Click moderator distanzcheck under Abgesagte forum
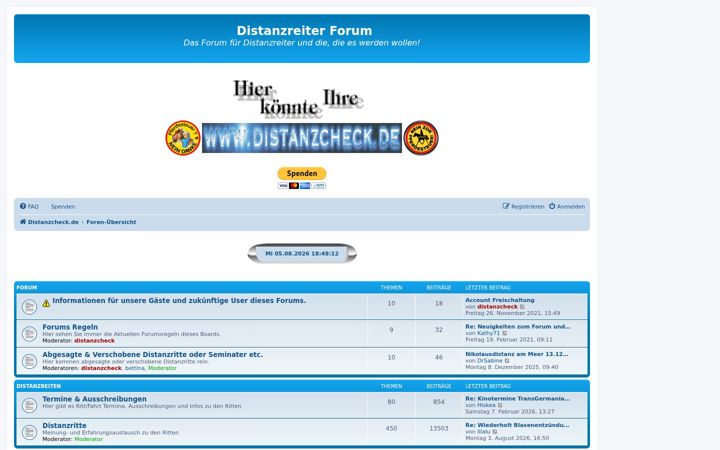 pyautogui.click(x=101, y=368)
